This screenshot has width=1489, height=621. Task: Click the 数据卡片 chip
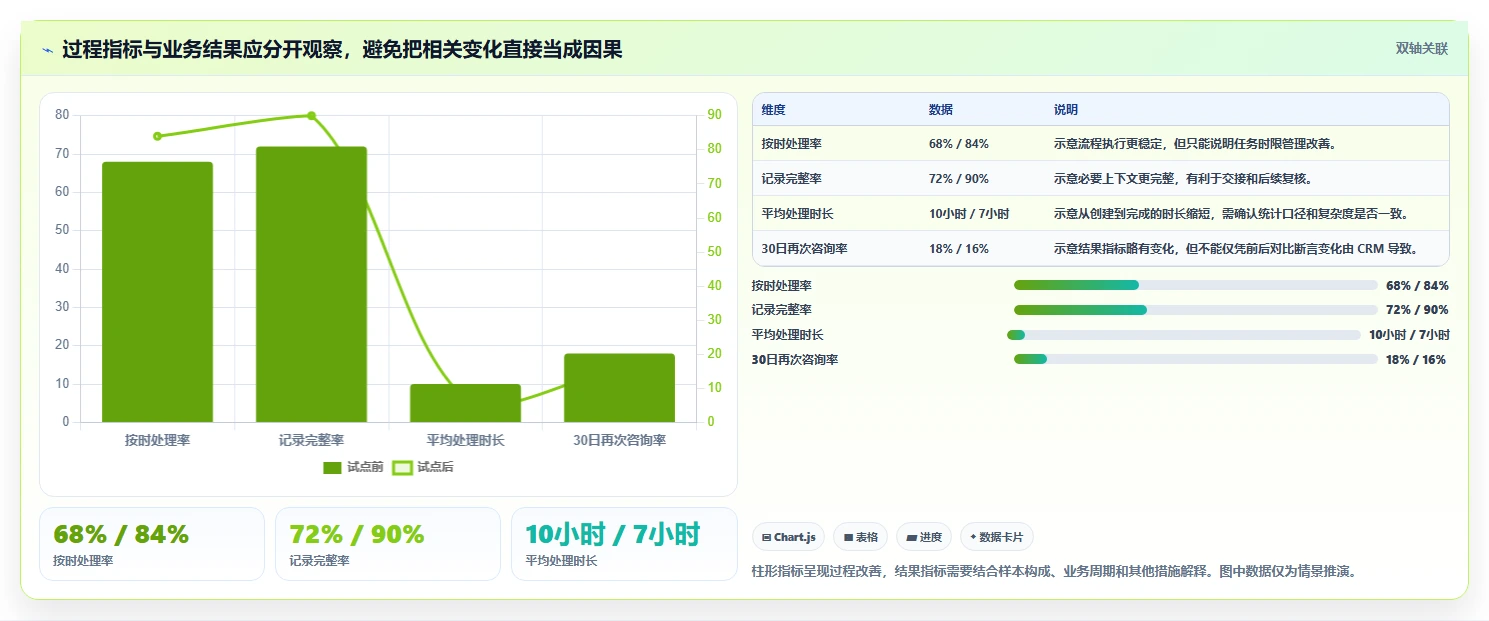coord(997,537)
